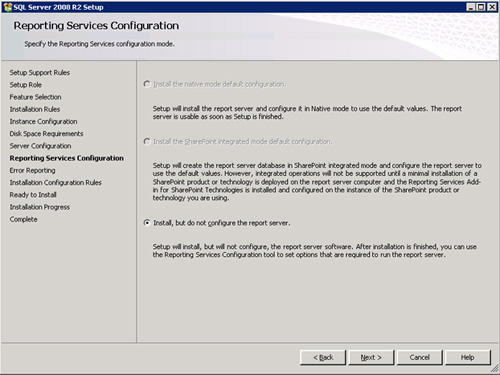Click Installation Progress step
The width and height of the screenshot is (500, 375).
(x=40, y=207)
